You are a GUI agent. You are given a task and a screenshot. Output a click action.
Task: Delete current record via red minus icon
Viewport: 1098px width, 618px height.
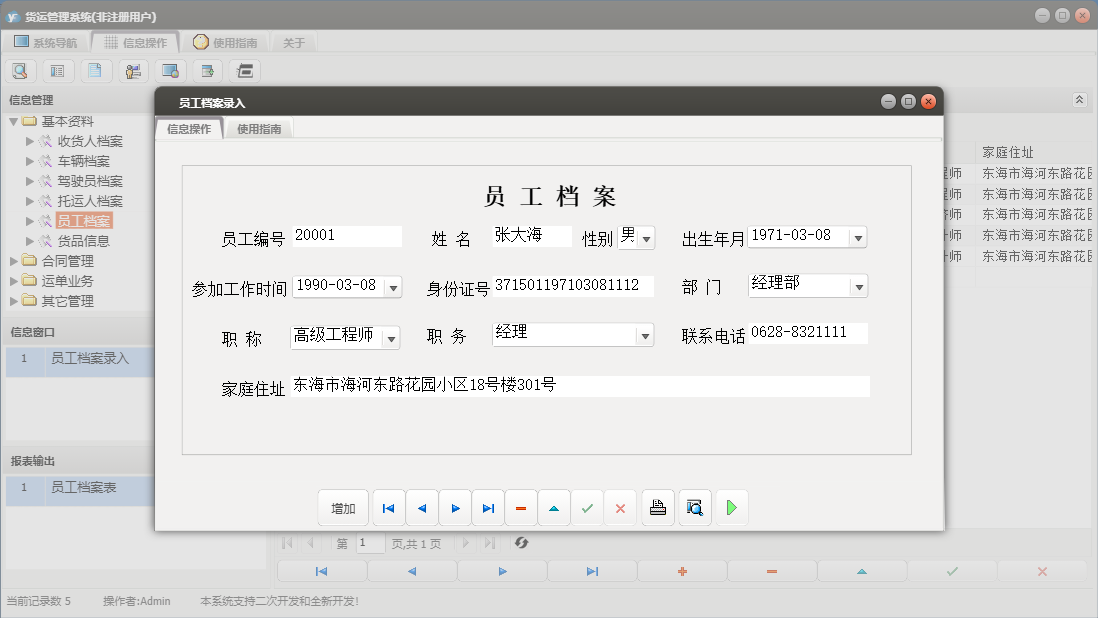pyautogui.click(x=521, y=507)
